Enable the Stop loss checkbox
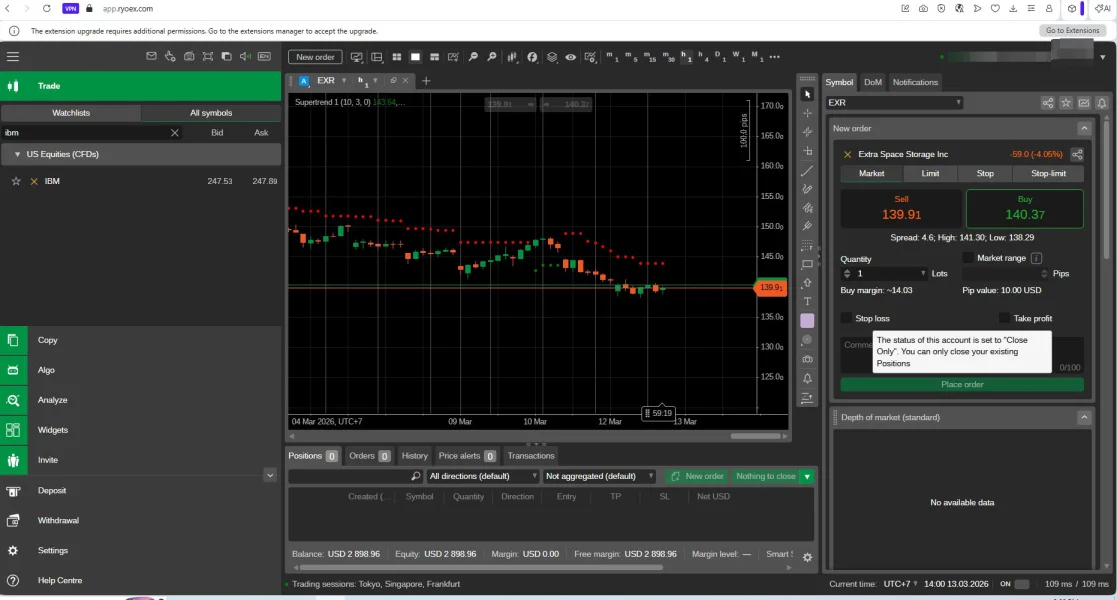The height and width of the screenshot is (600, 1117). point(846,318)
